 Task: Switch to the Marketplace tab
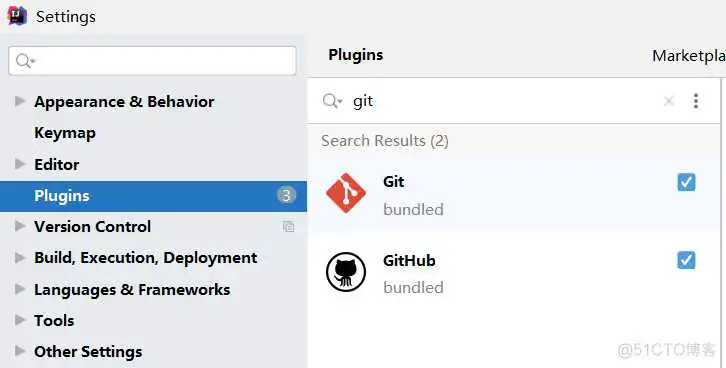[689, 56]
